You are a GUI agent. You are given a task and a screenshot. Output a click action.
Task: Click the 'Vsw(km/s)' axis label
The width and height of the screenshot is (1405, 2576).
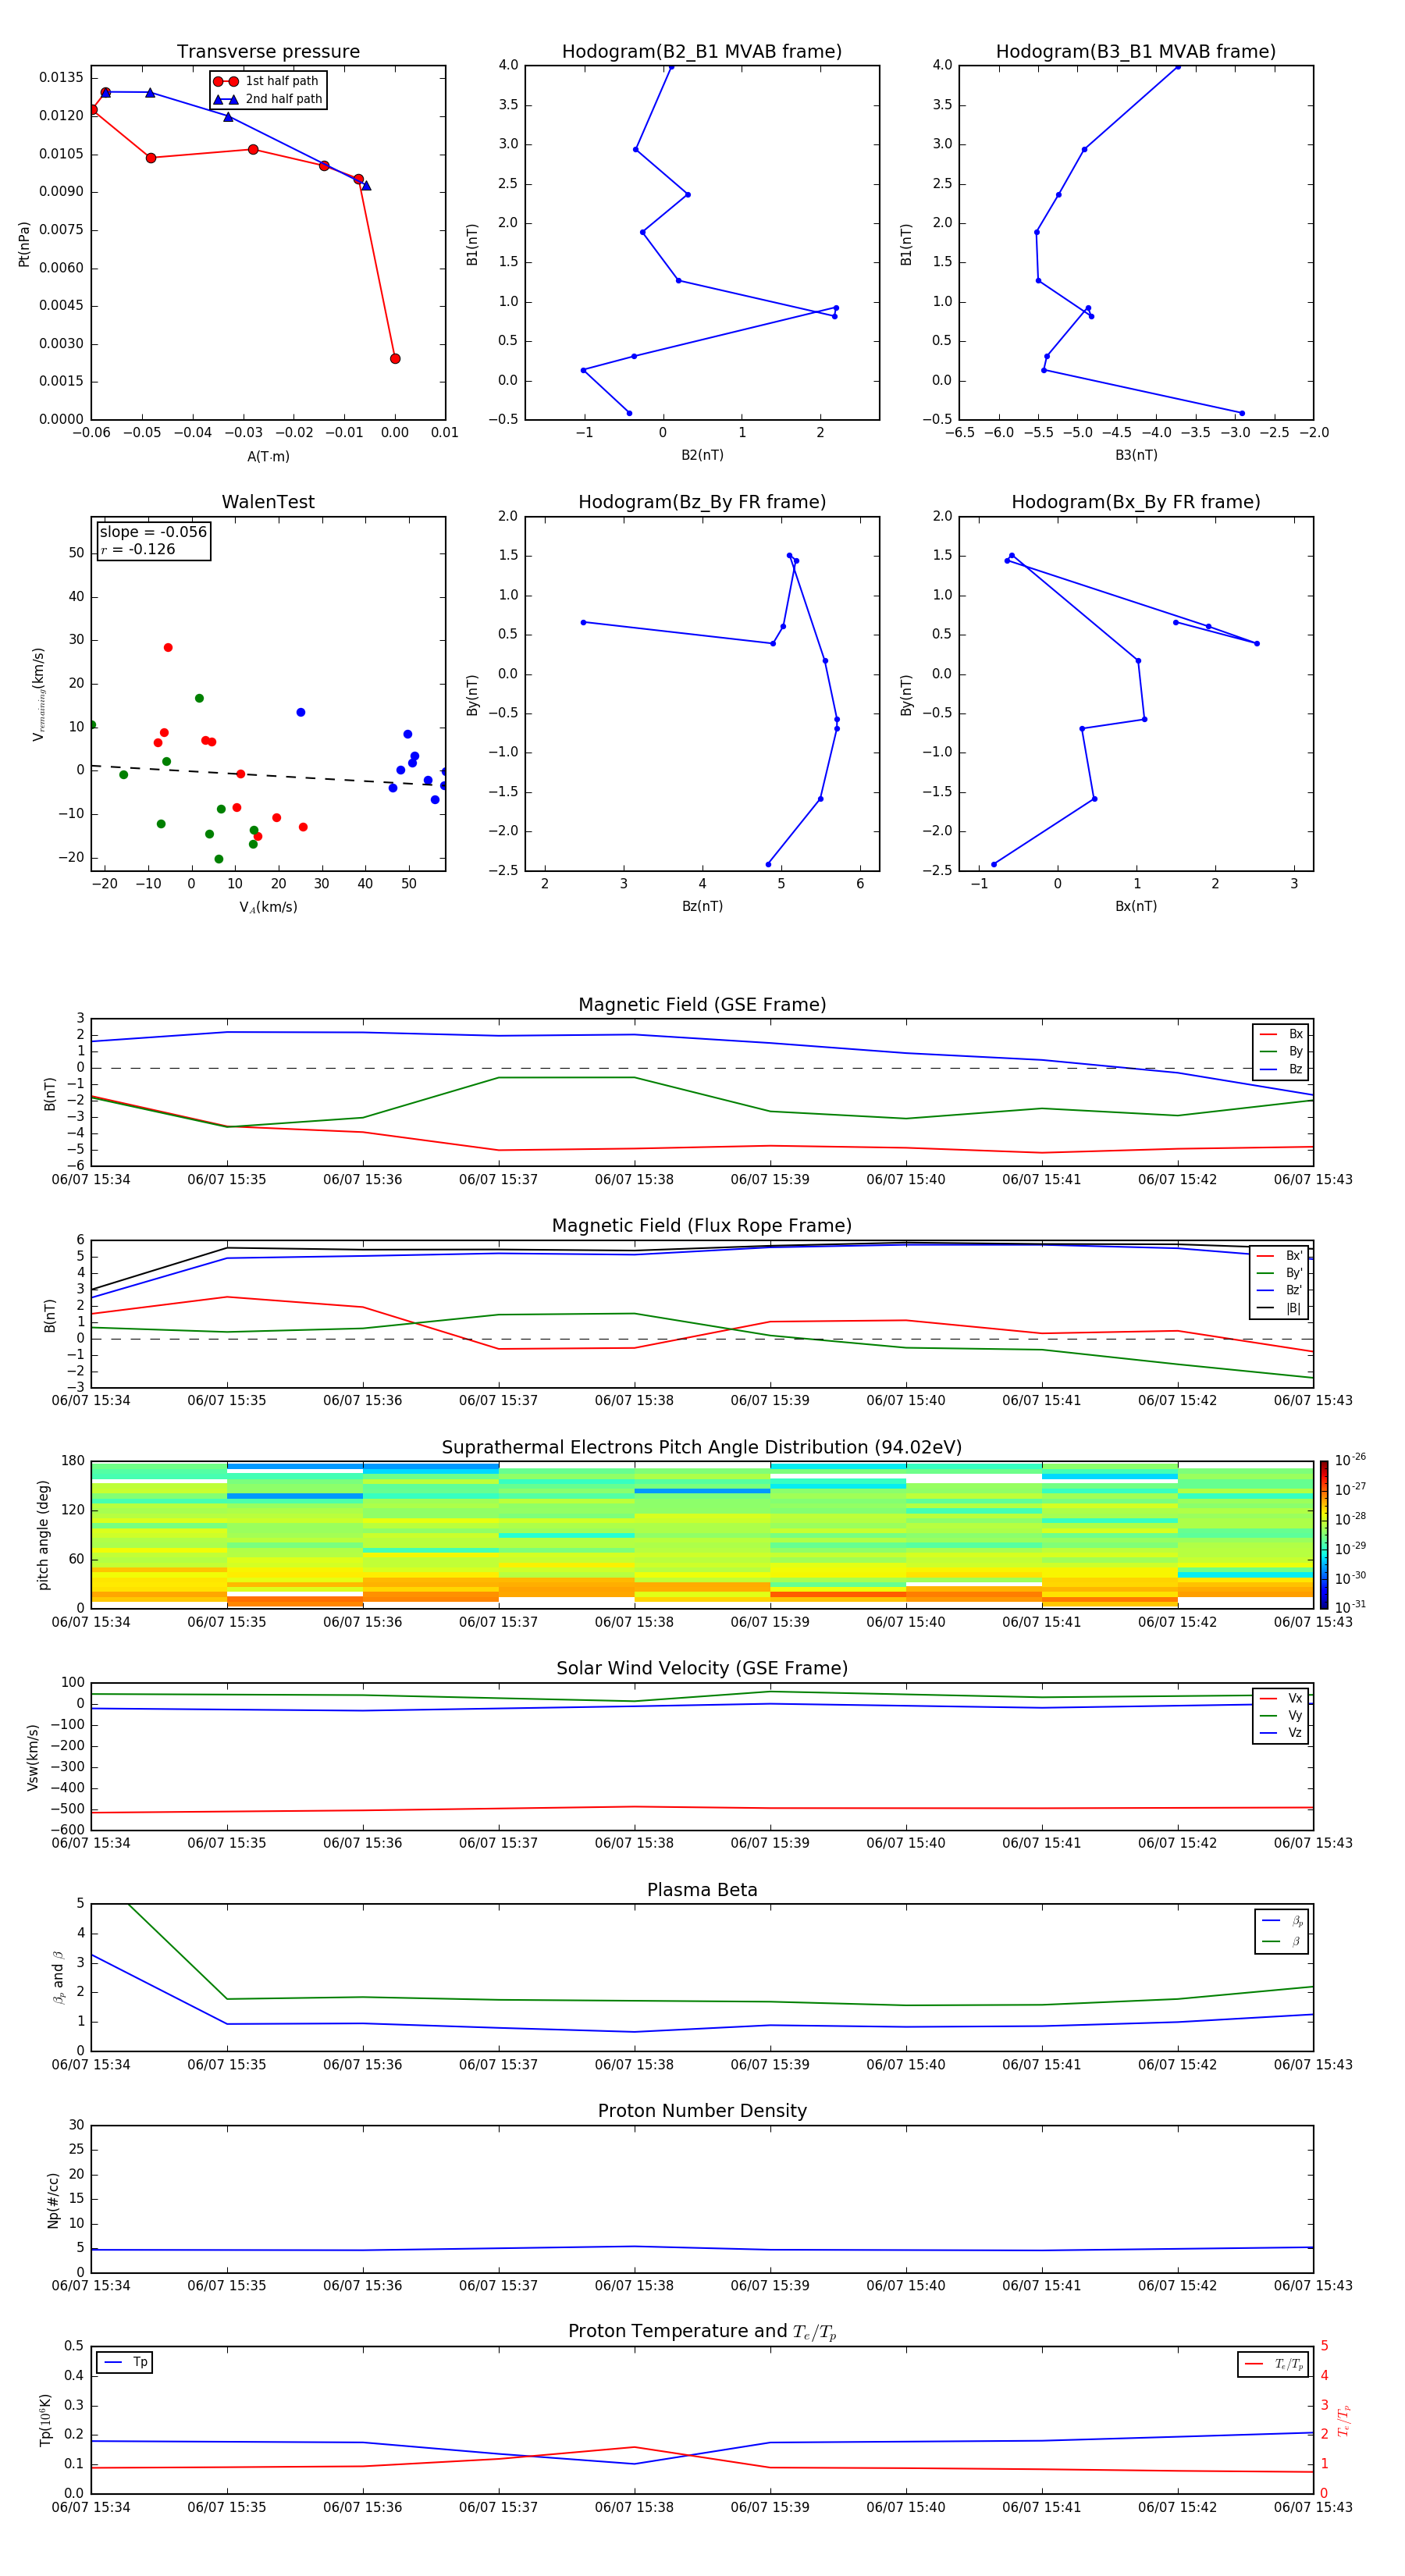pyautogui.click(x=32, y=1756)
